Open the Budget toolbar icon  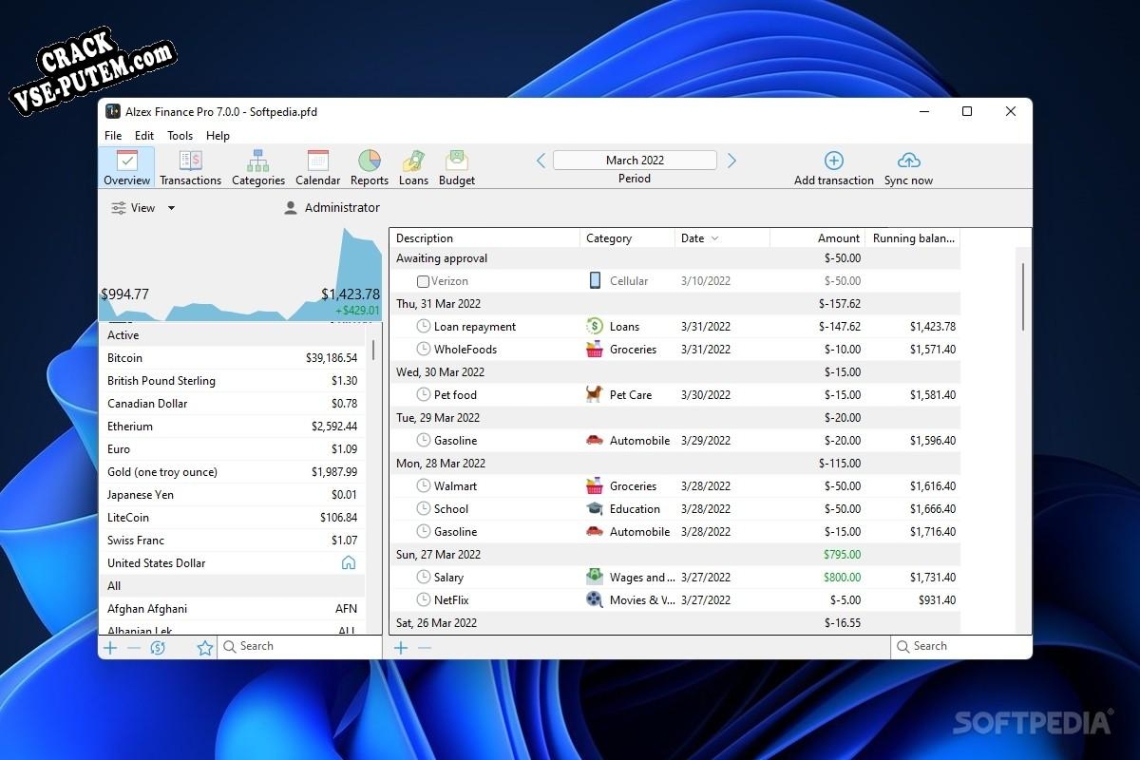click(457, 160)
